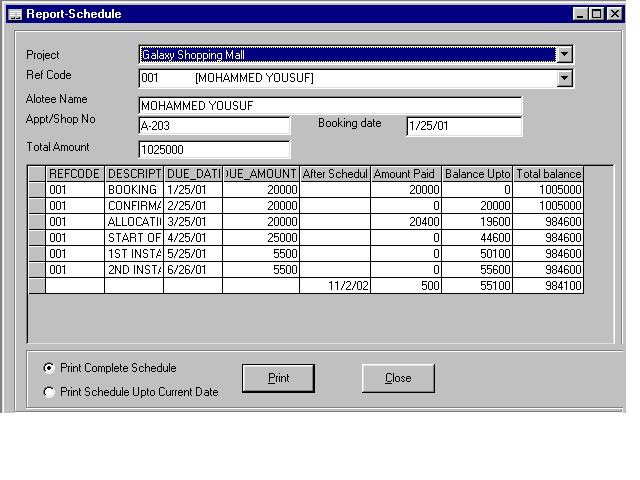640x480 pixels.
Task: Click the Report-Schedule window title bar icon
Action: [14, 14]
